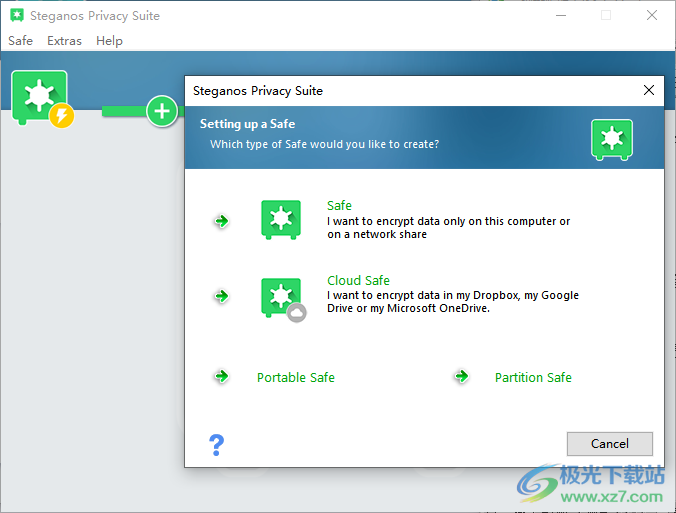Click the Cloud Safe icon with cloud badge
Viewport: 676px width, 513px height.
(x=283, y=300)
